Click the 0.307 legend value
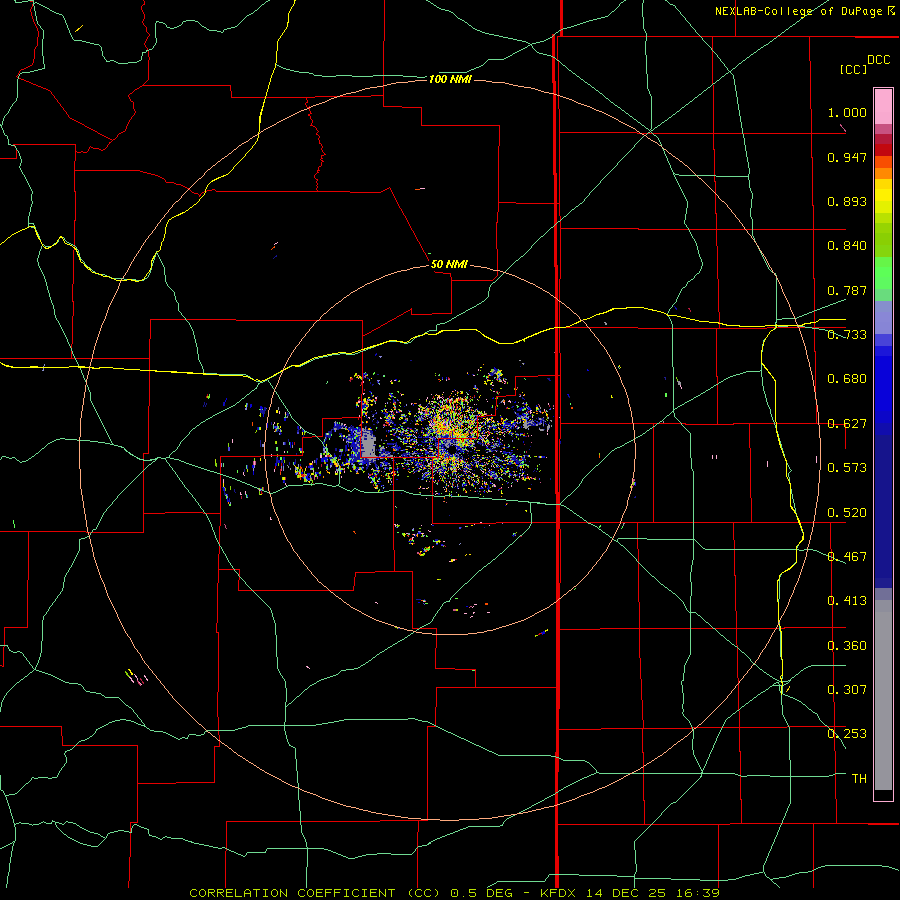The height and width of the screenshot is (900, 900). 847,690
